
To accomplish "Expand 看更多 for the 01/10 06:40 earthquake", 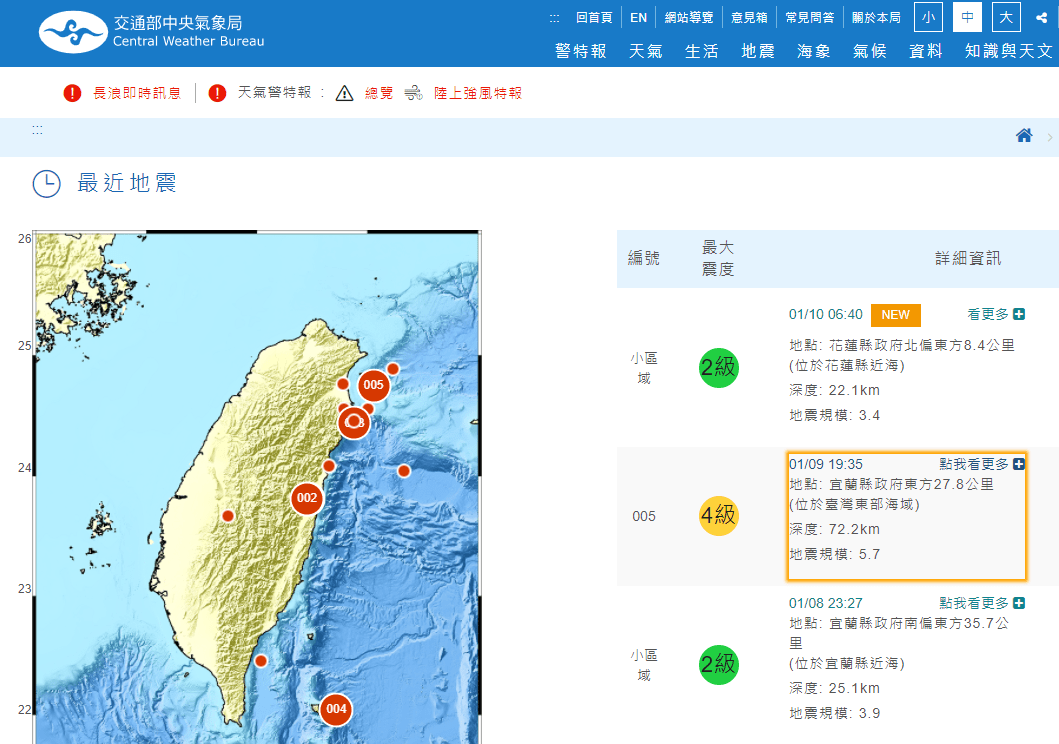I will [x=996, y=314].
